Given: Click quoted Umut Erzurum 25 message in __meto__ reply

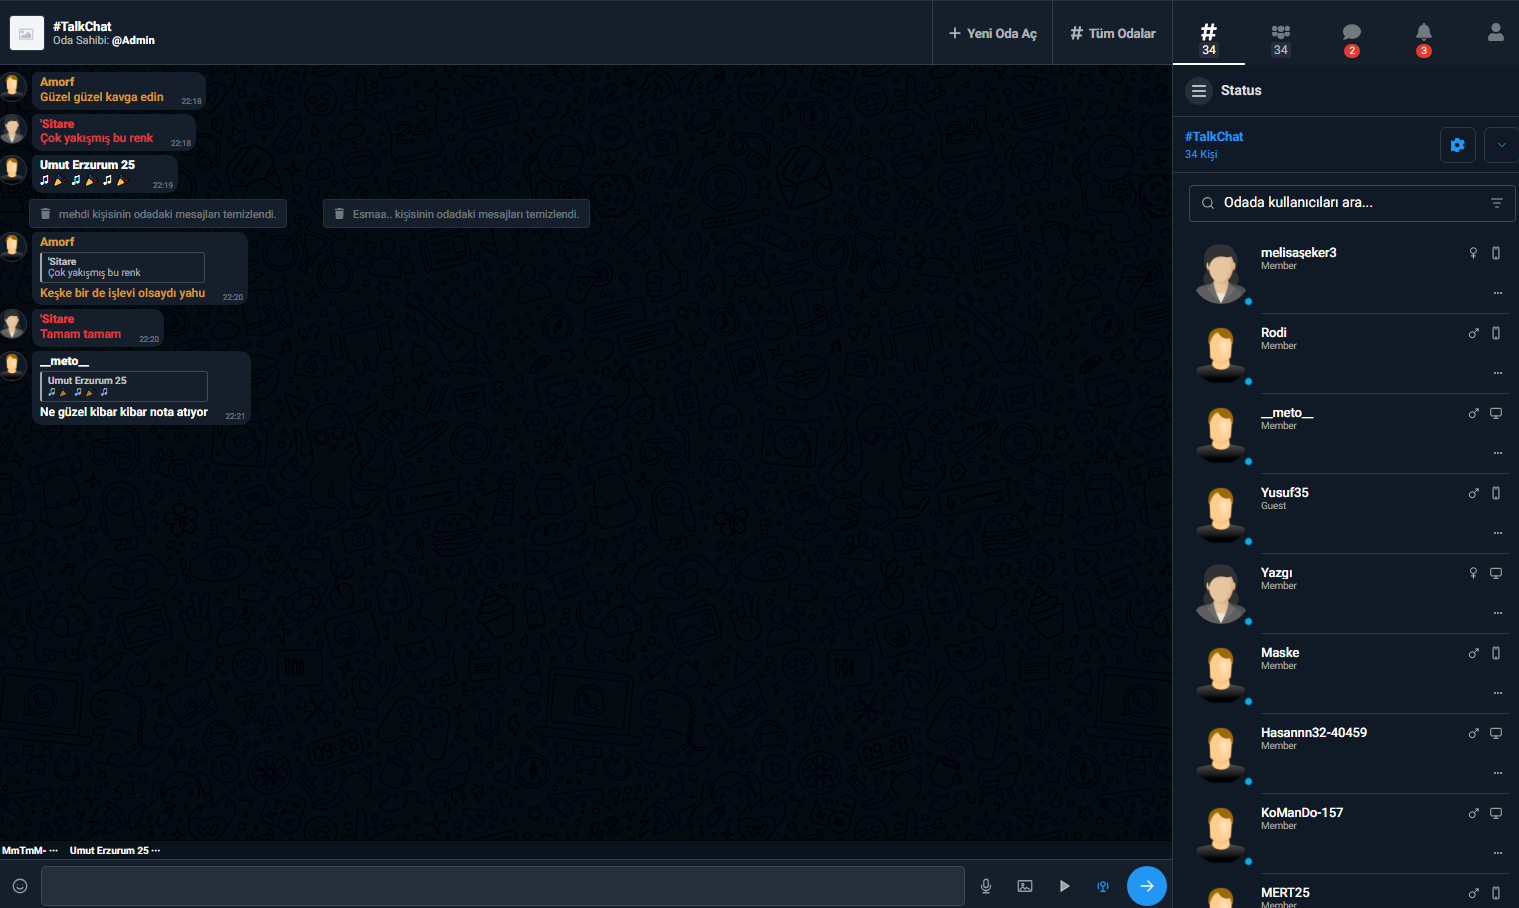Looking at the screenshot, I should coord(124,386).
